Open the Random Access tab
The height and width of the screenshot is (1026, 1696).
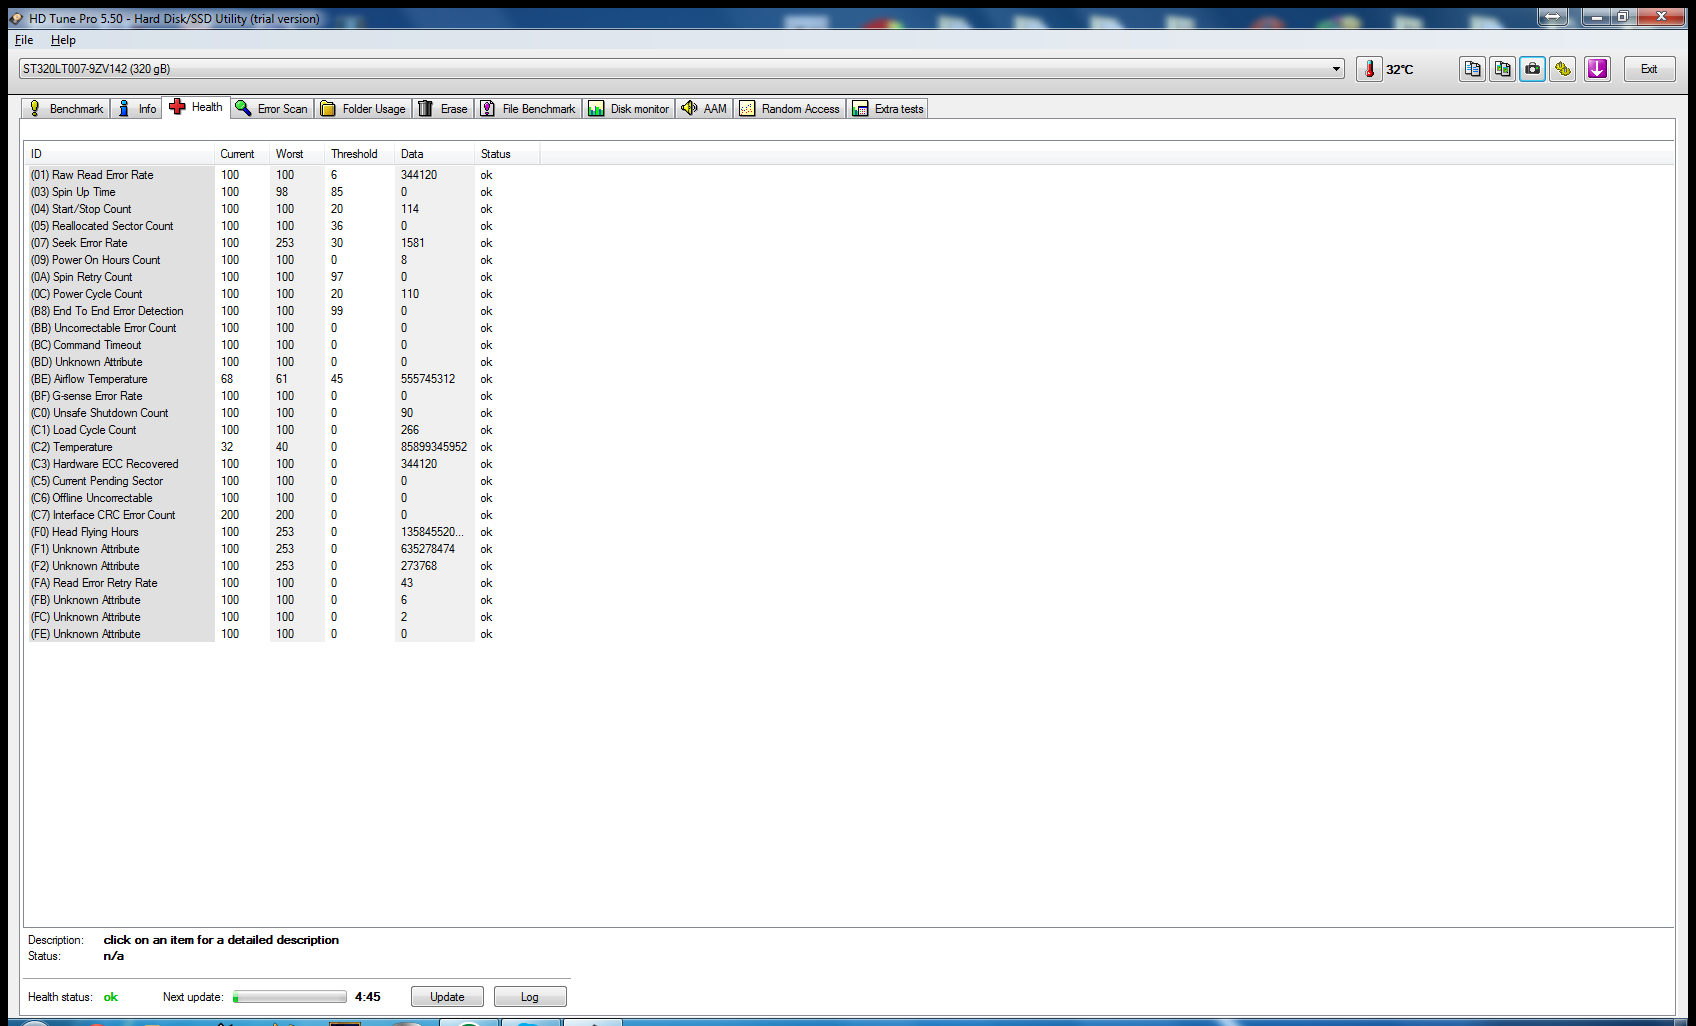click(790, 109)
